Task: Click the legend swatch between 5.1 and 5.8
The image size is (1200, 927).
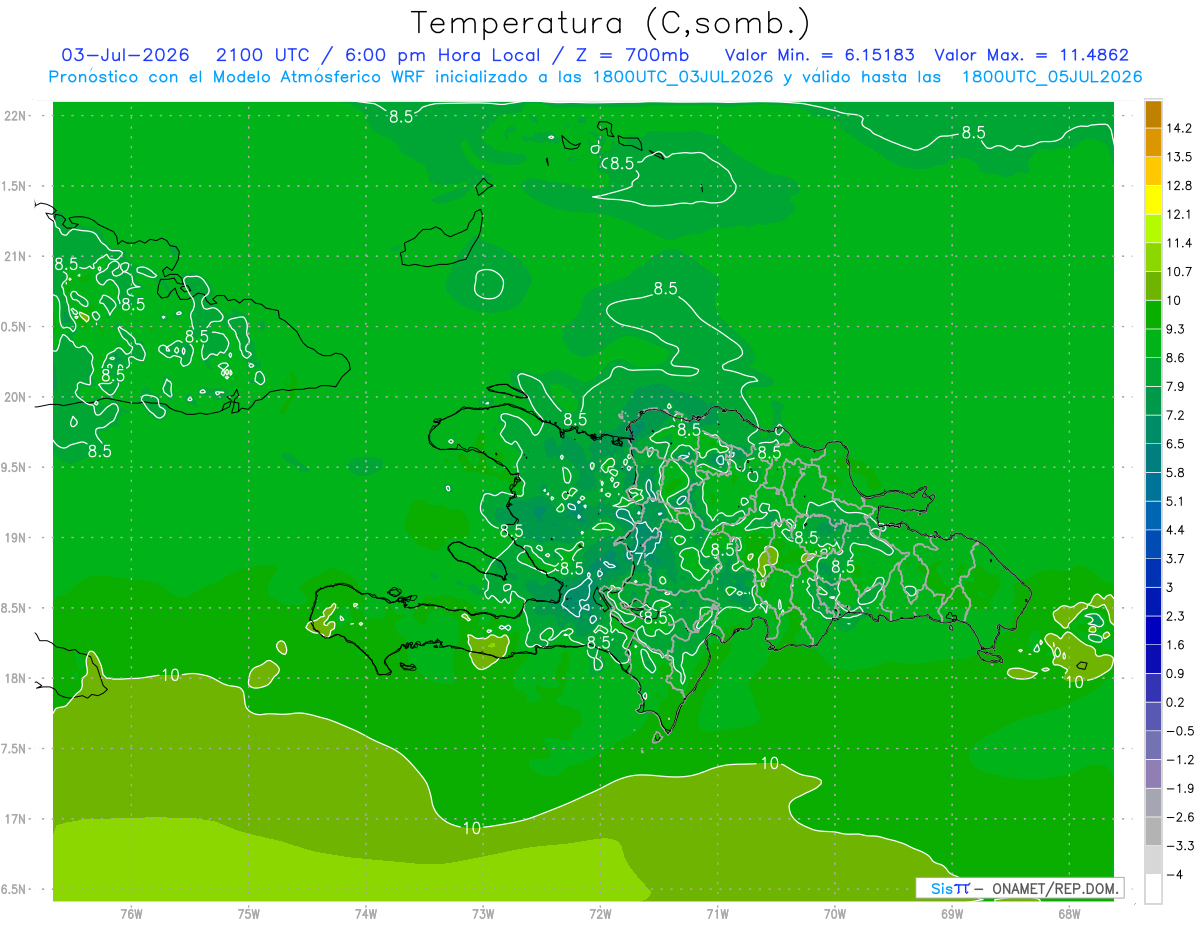Action: [x=1153, y=486]
